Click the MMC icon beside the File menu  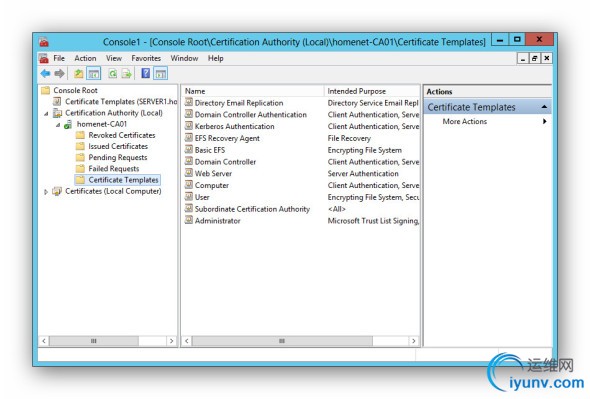click(x=44, y=58)
